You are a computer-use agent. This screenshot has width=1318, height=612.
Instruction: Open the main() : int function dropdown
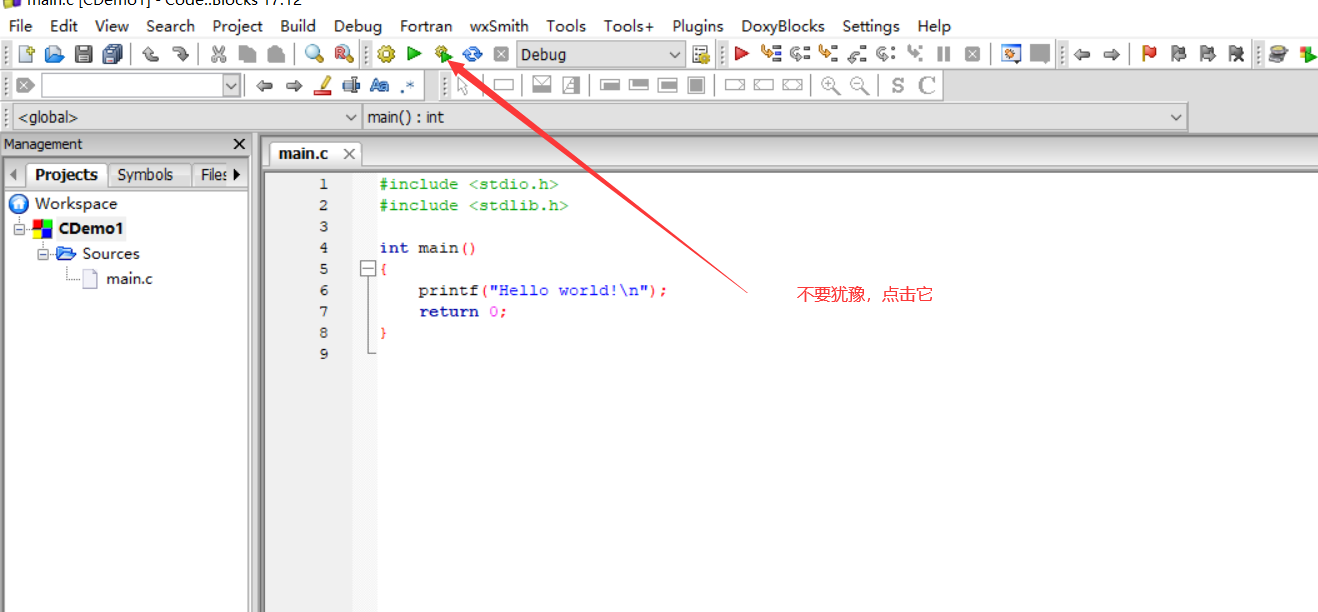(775, 117)
